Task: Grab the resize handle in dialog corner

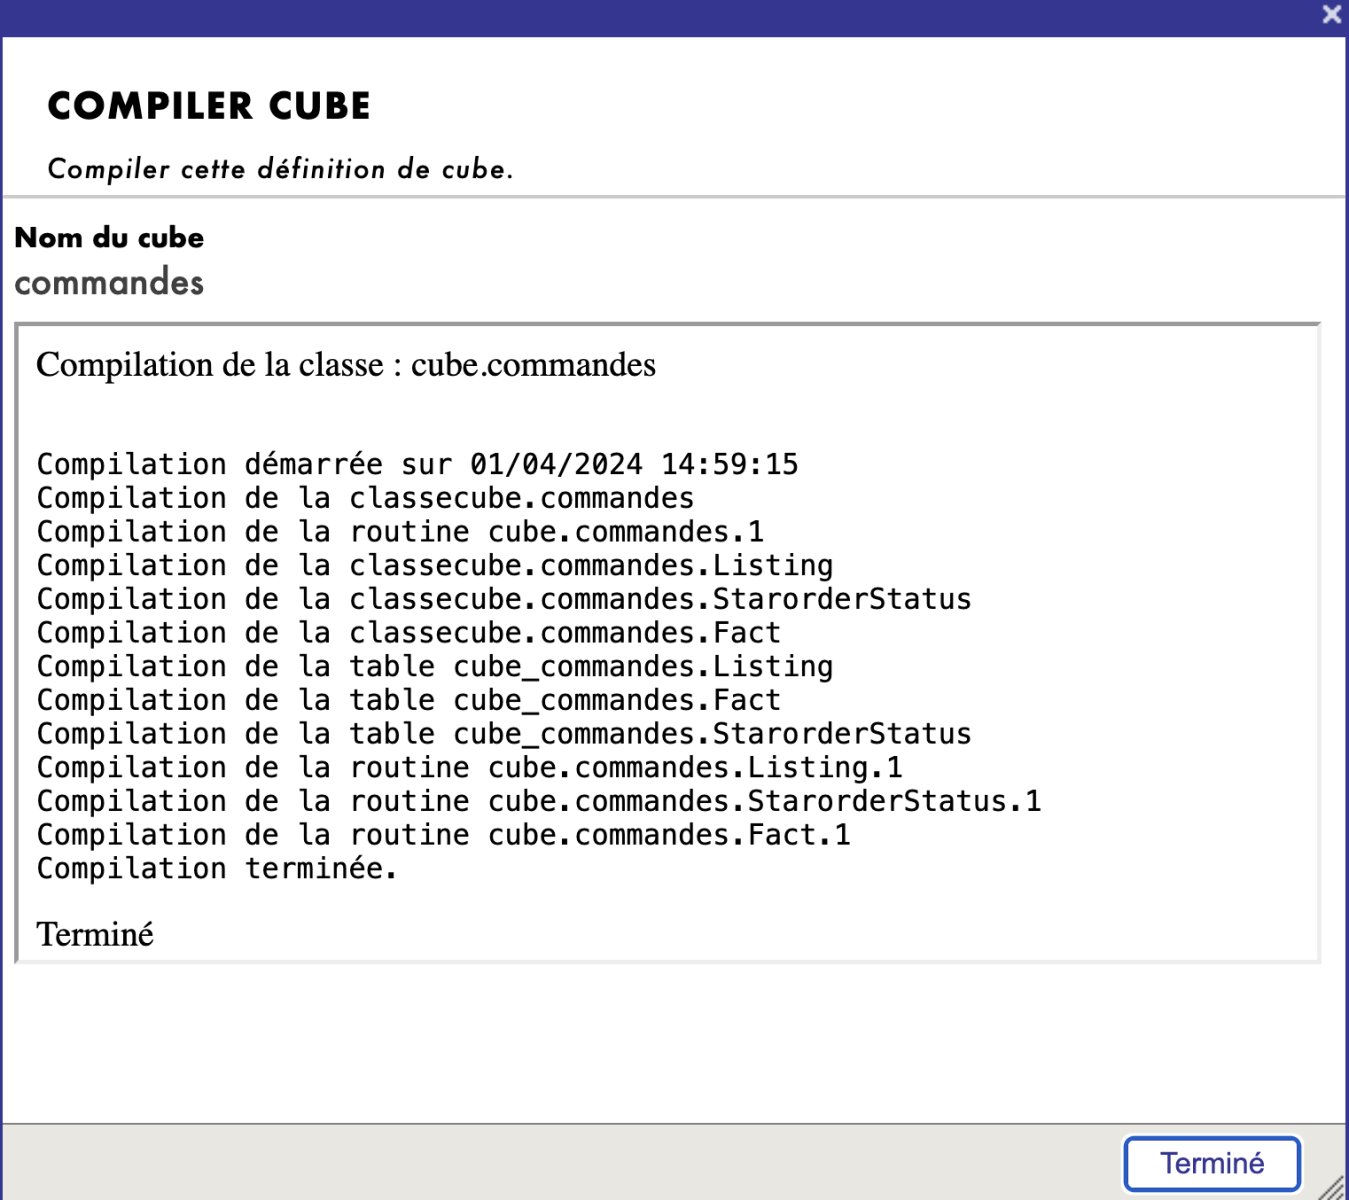Action: [1333, 1187]
